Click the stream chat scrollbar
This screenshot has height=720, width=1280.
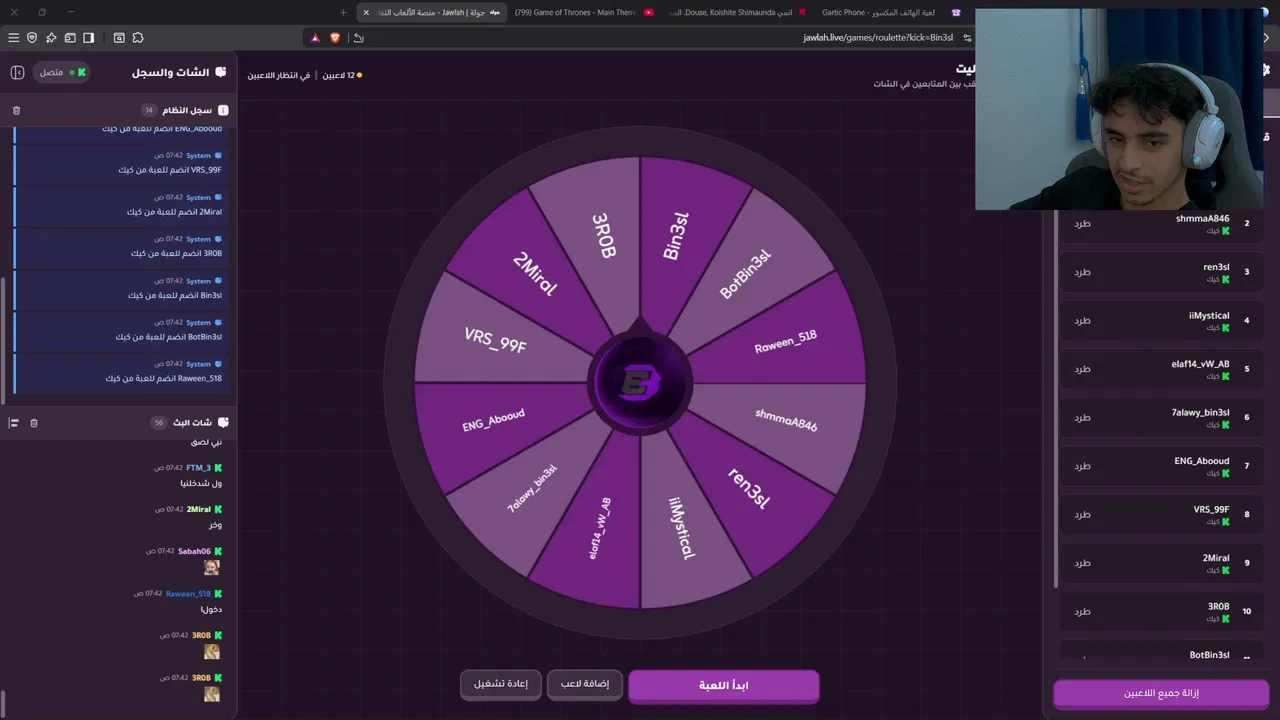click(4, 703)
